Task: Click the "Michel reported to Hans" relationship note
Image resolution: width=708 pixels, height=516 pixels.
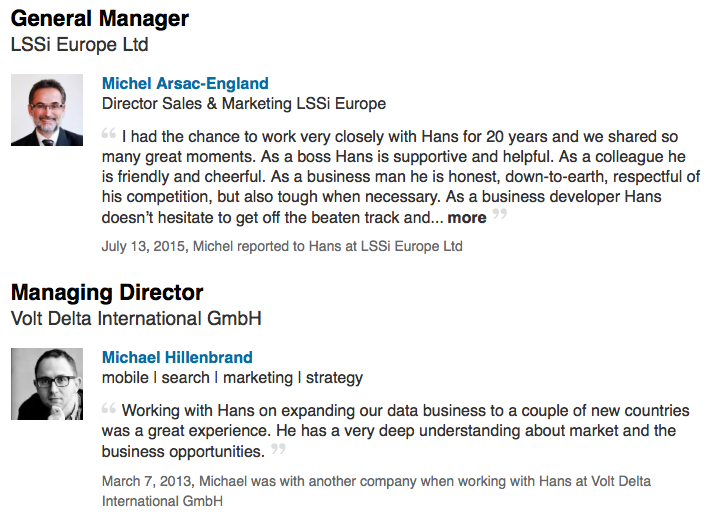Action: point(327,245)
